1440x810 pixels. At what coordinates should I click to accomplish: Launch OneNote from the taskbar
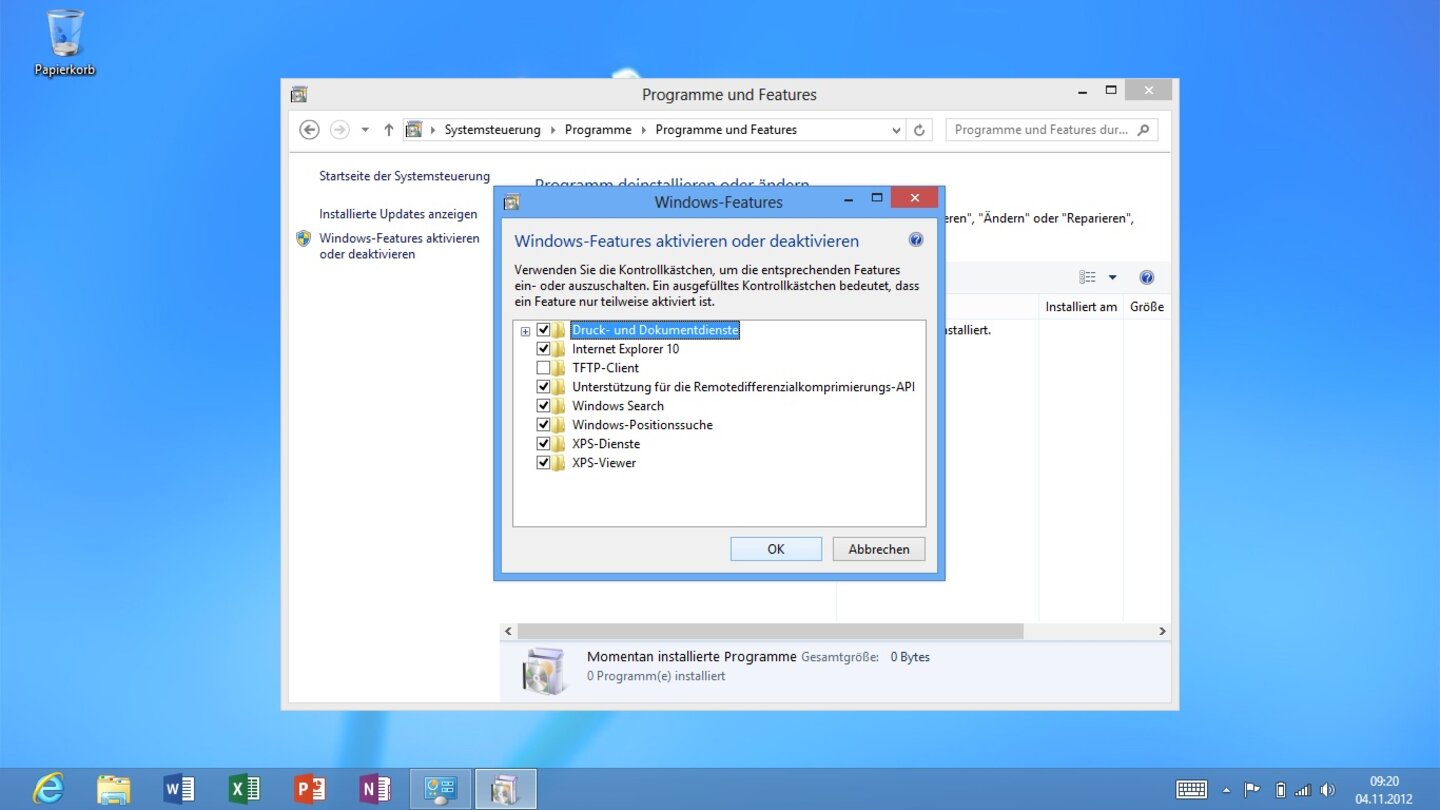pyautogui.click(x=375, y=789)
